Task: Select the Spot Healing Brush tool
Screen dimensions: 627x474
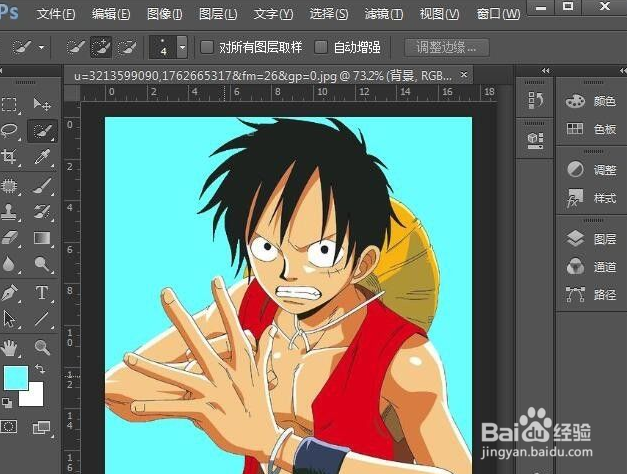Action: point(10,186)
